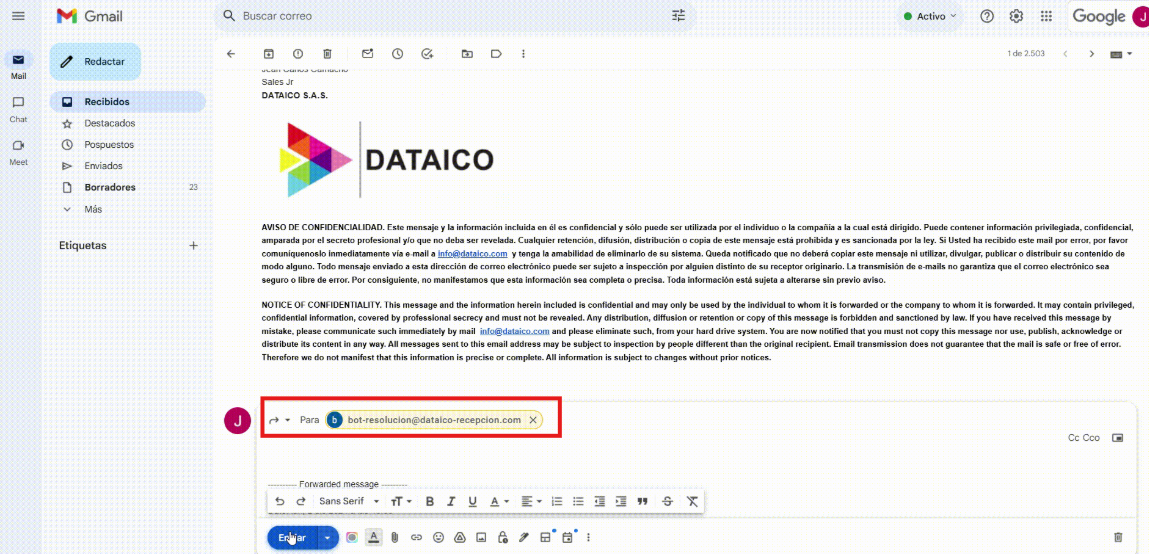Insert signature with the pen icon
Viewport: 1149px width, 554px height.
click(523, 537)
